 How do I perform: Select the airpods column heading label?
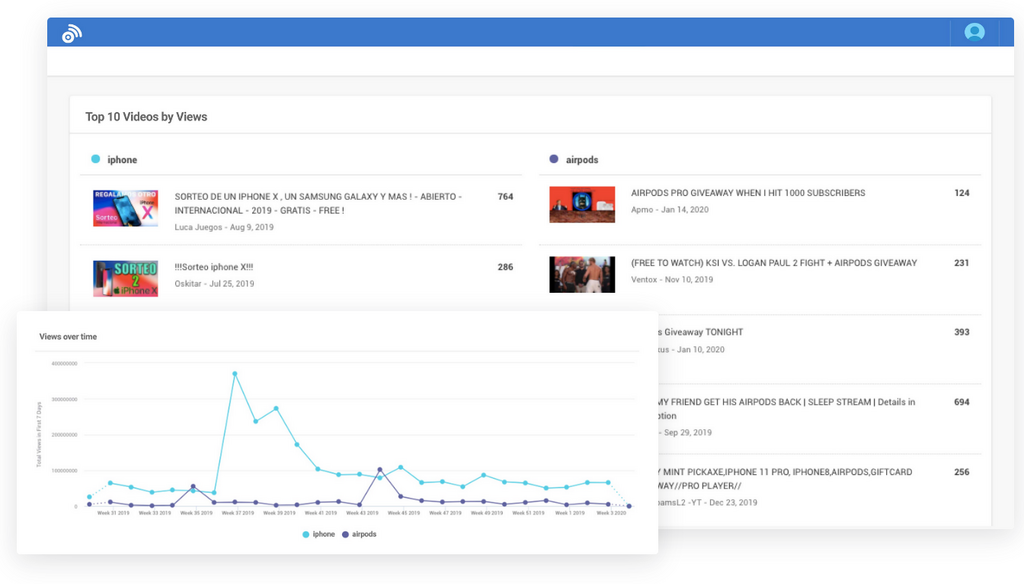pos(581,160)
